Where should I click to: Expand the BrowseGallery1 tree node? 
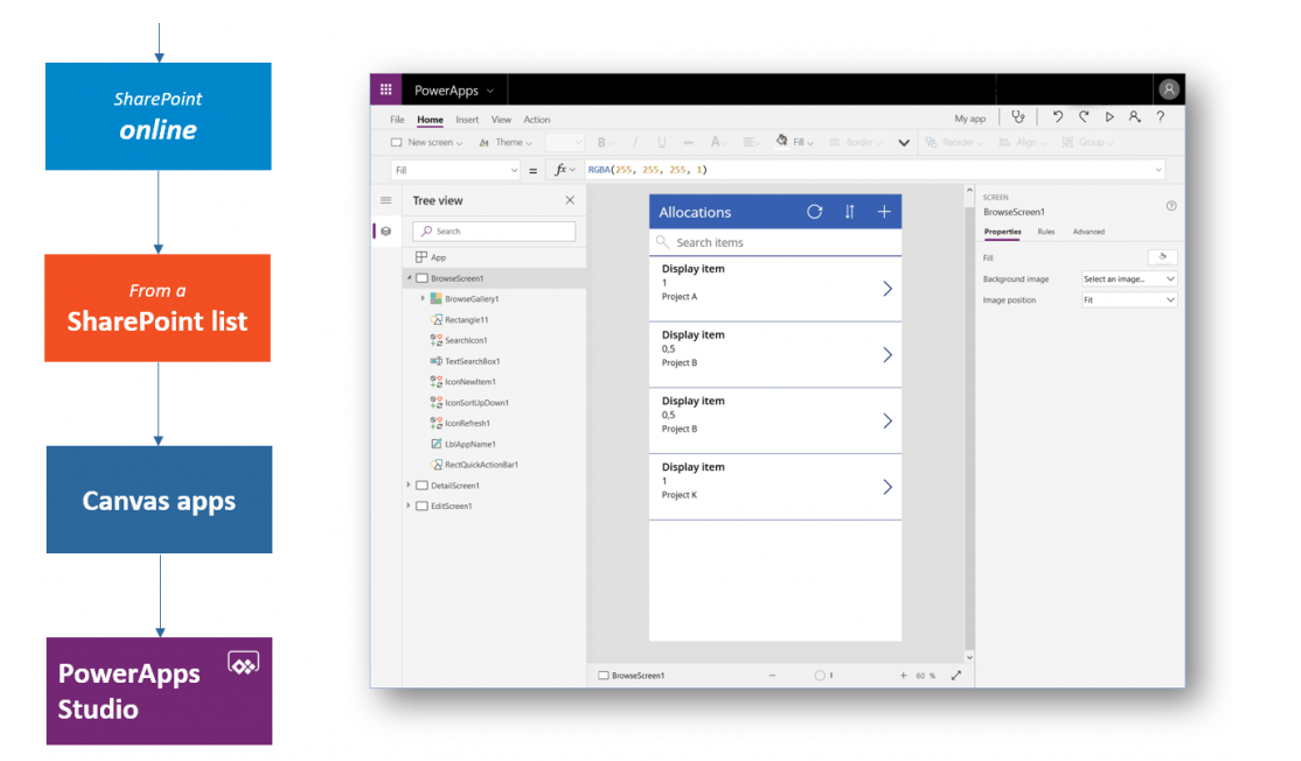[421, 298]
